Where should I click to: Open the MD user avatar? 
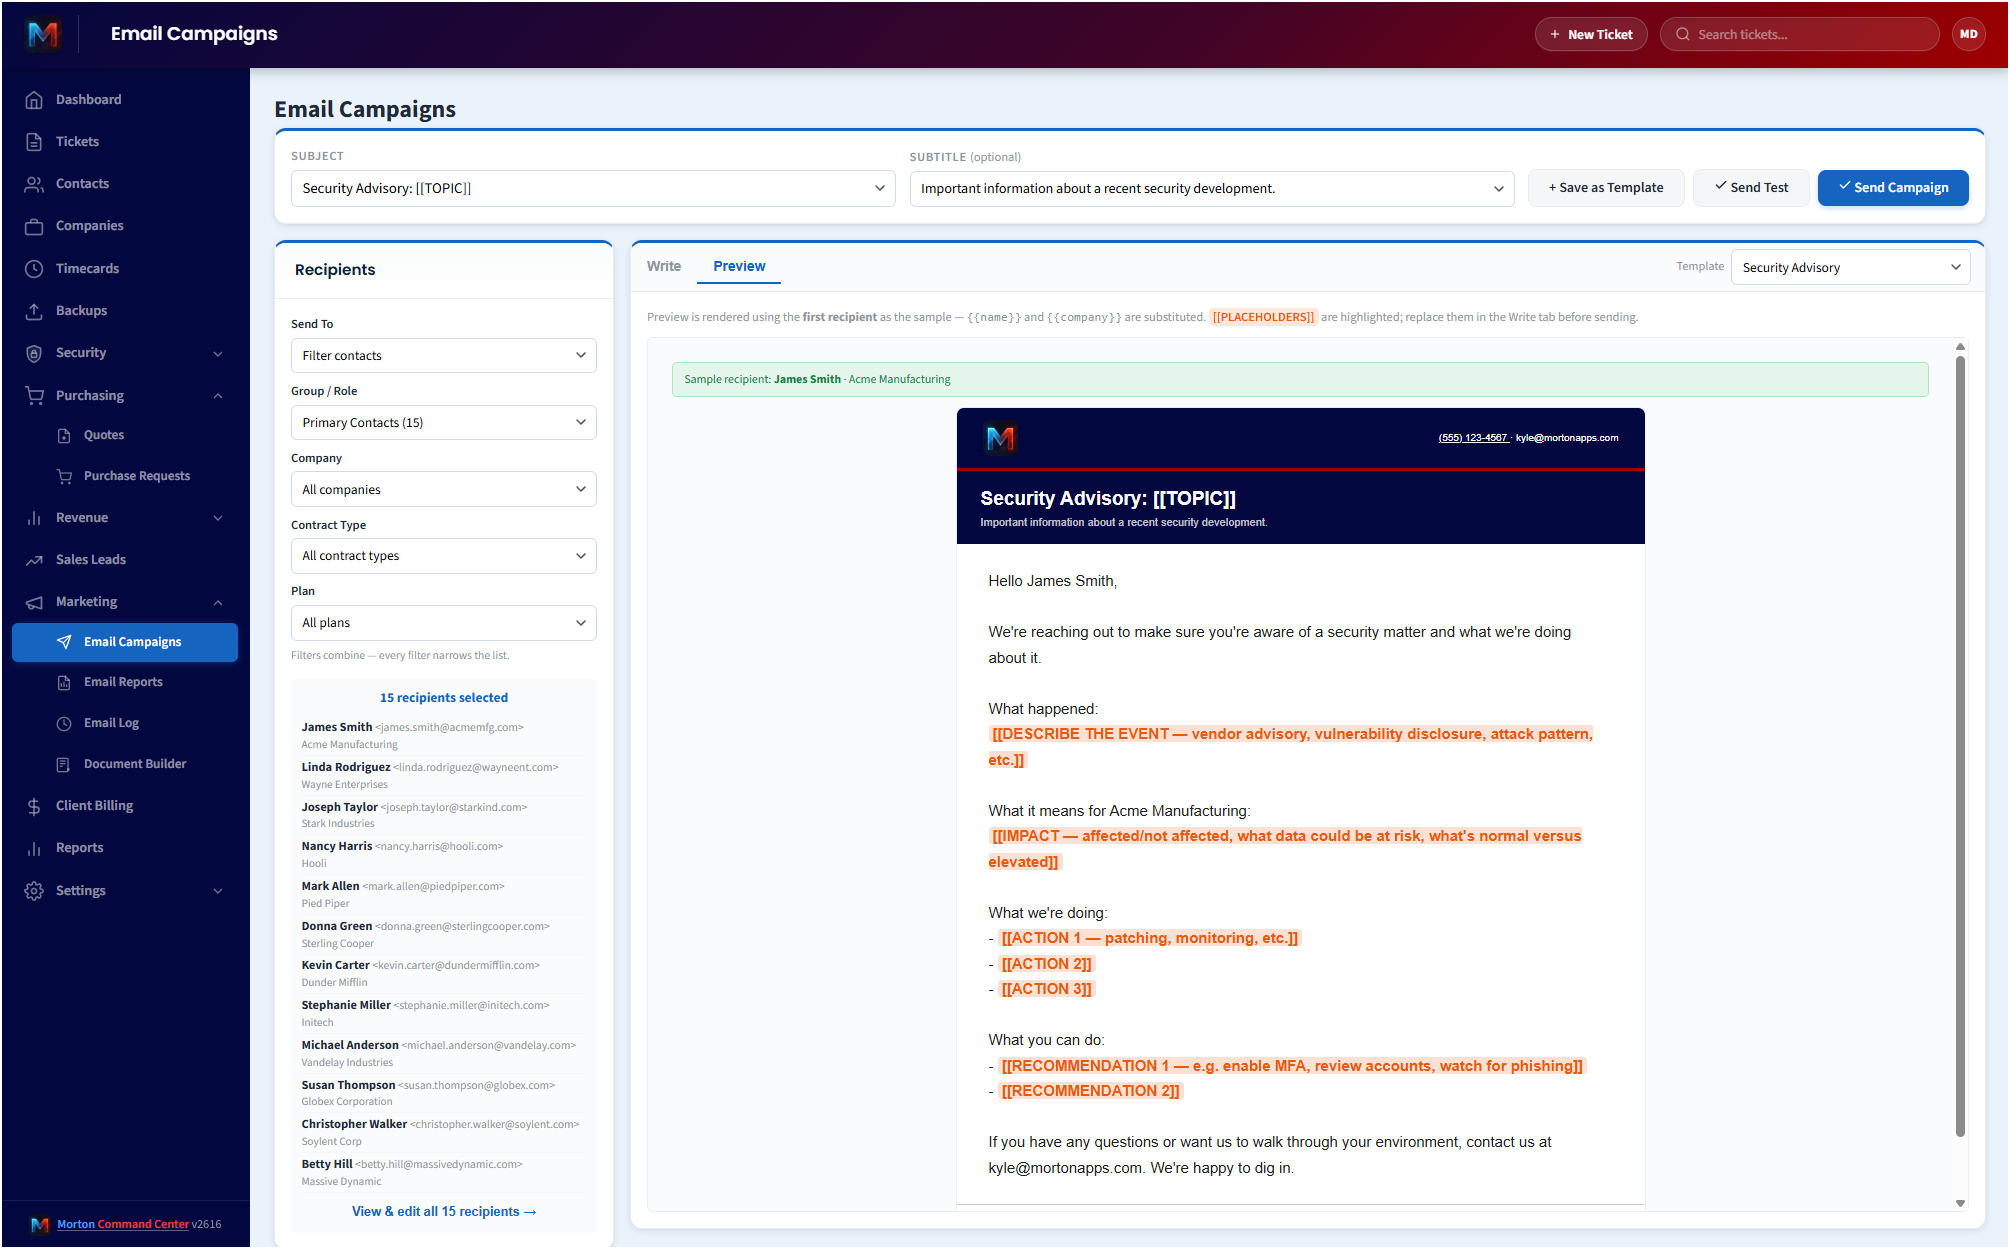pyautogui.click(x=1968, y=34)
